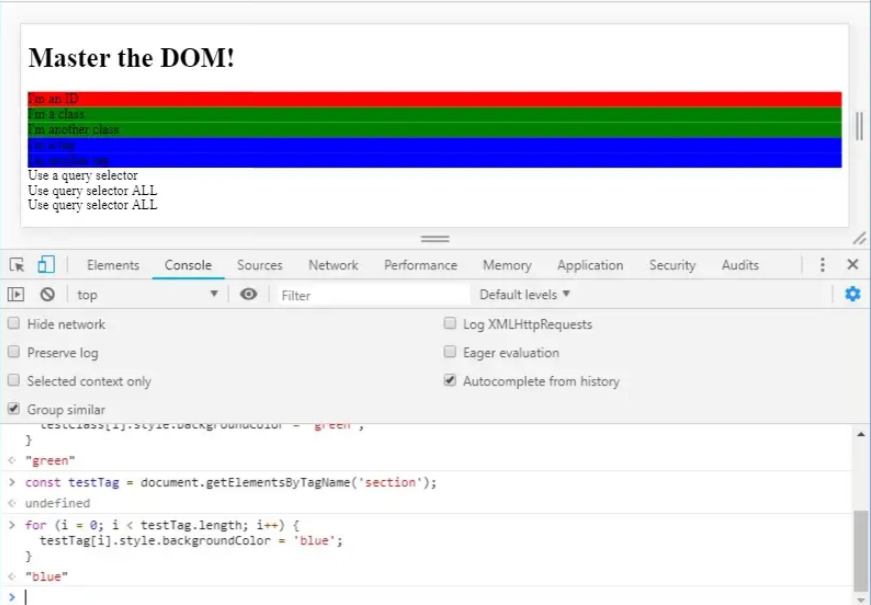Screen dimensions: 871x605
Task: Open the top JavaScript context dropdown
Action: tap(146, 295)
